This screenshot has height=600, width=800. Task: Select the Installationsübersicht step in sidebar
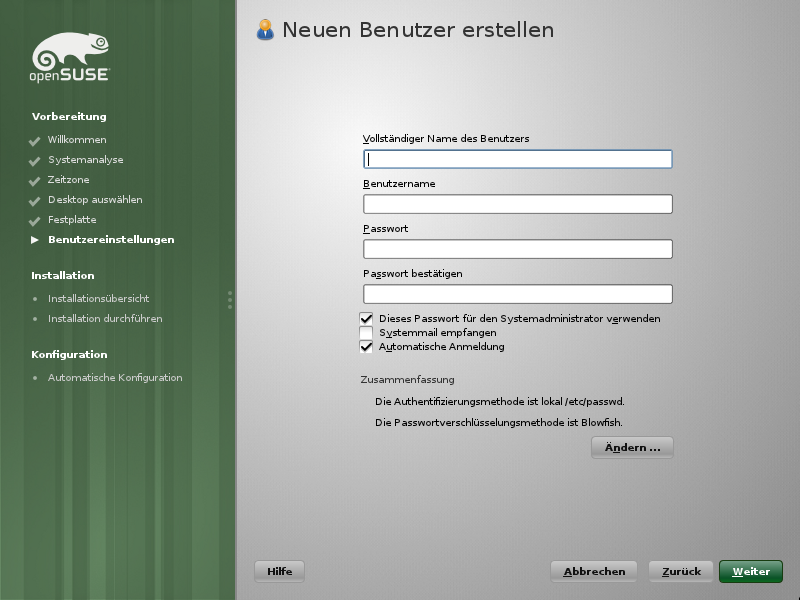click(x=98, y=299)
